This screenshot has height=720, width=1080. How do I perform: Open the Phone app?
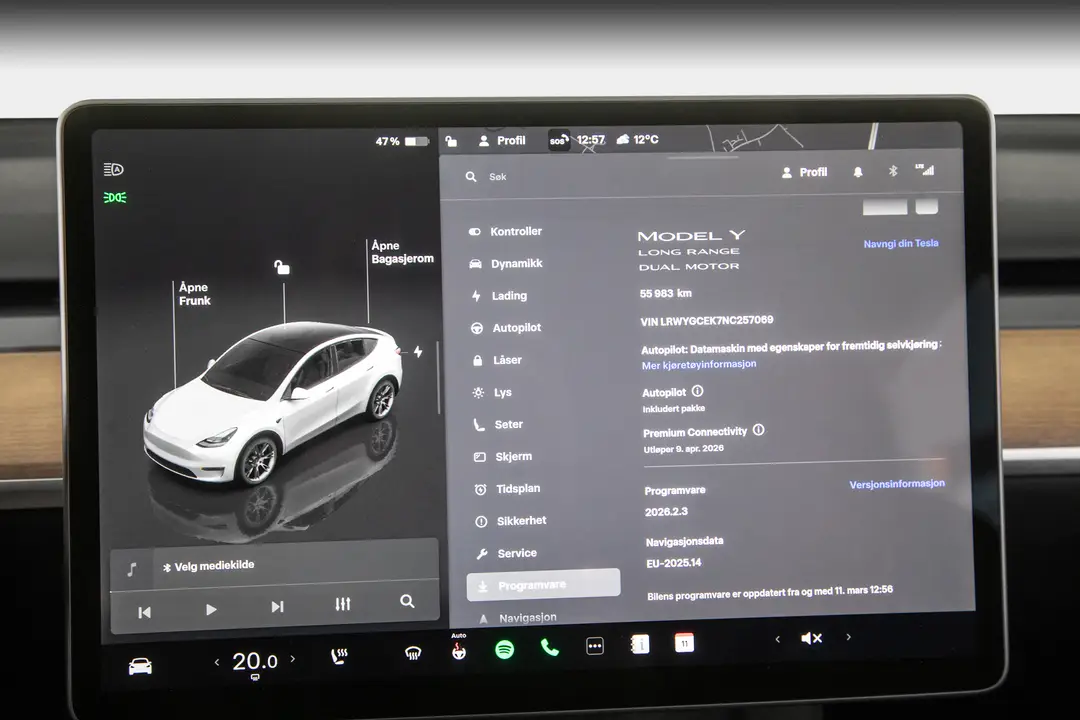click(x=550, y=648)
